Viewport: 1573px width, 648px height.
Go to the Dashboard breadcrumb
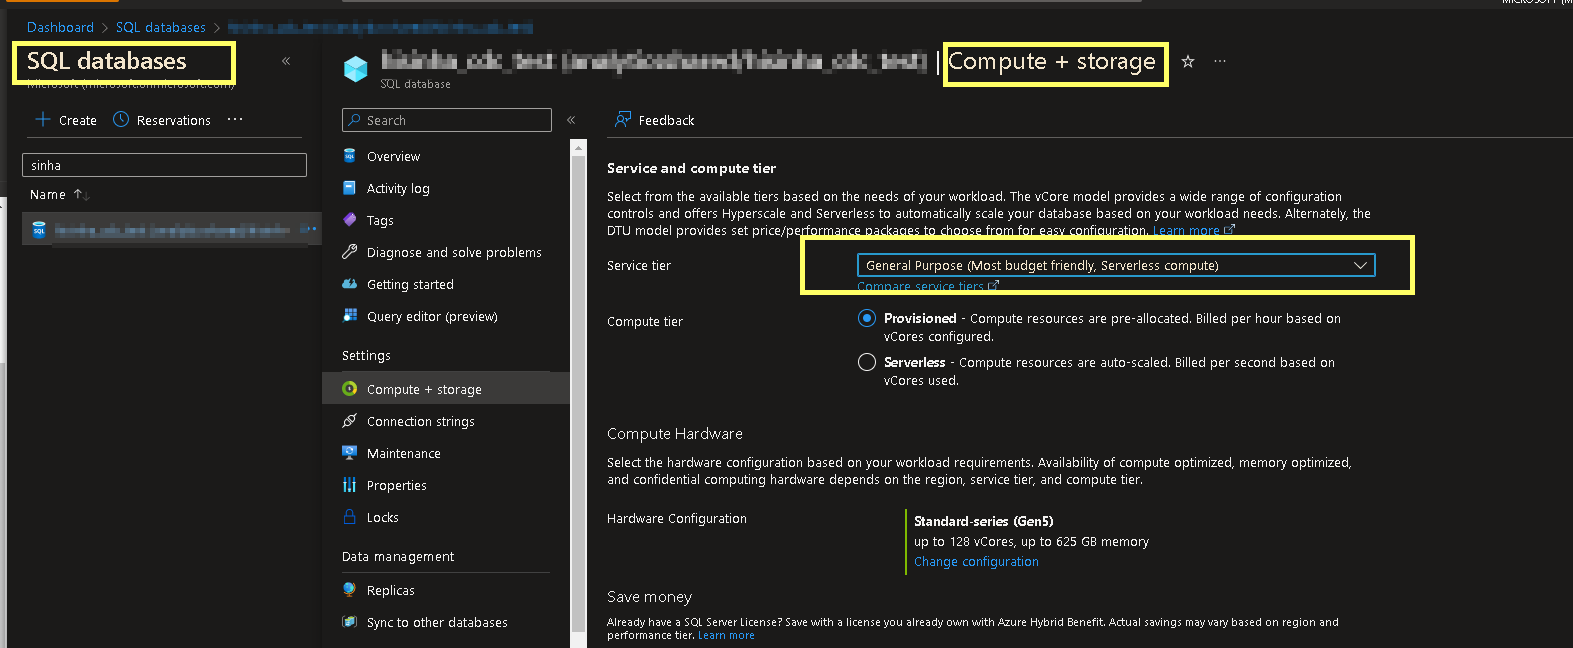coord(60,27)
